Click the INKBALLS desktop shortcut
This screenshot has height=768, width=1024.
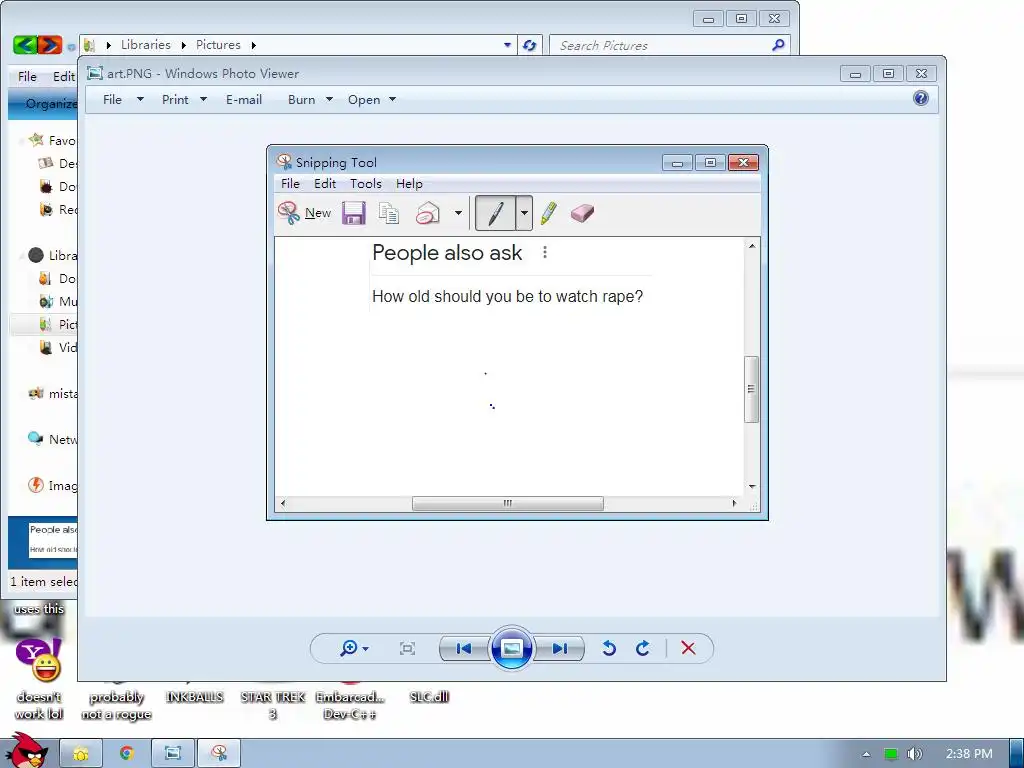click(195, 697)
